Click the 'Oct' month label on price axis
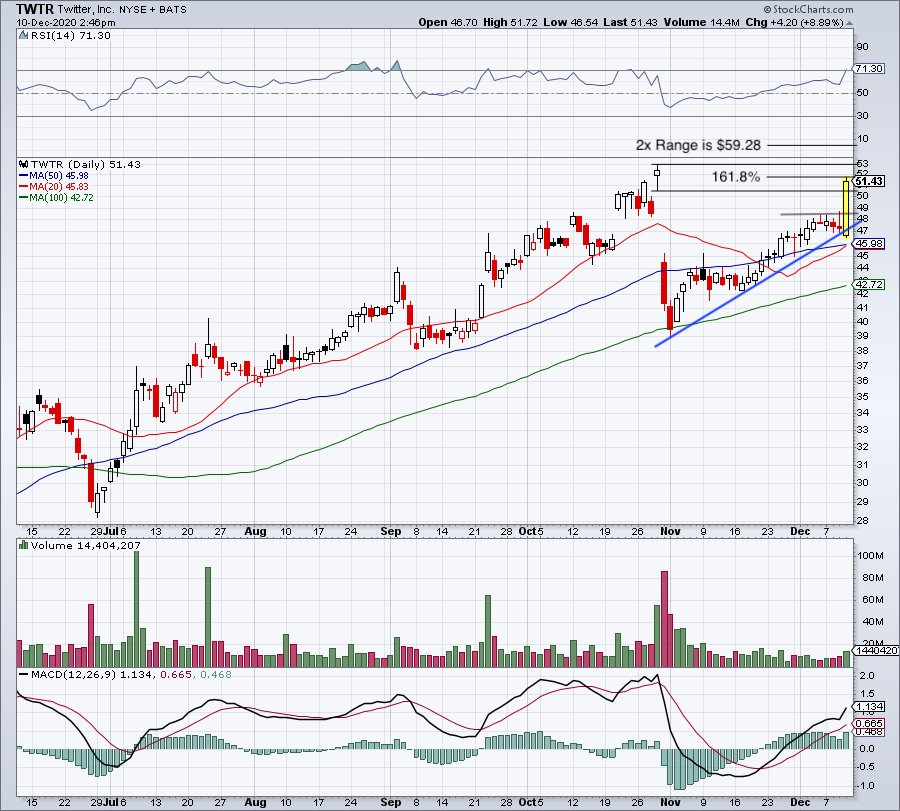The height and width of the screenshot is (811, 900). pyautogui.click(x=527, y=531)
